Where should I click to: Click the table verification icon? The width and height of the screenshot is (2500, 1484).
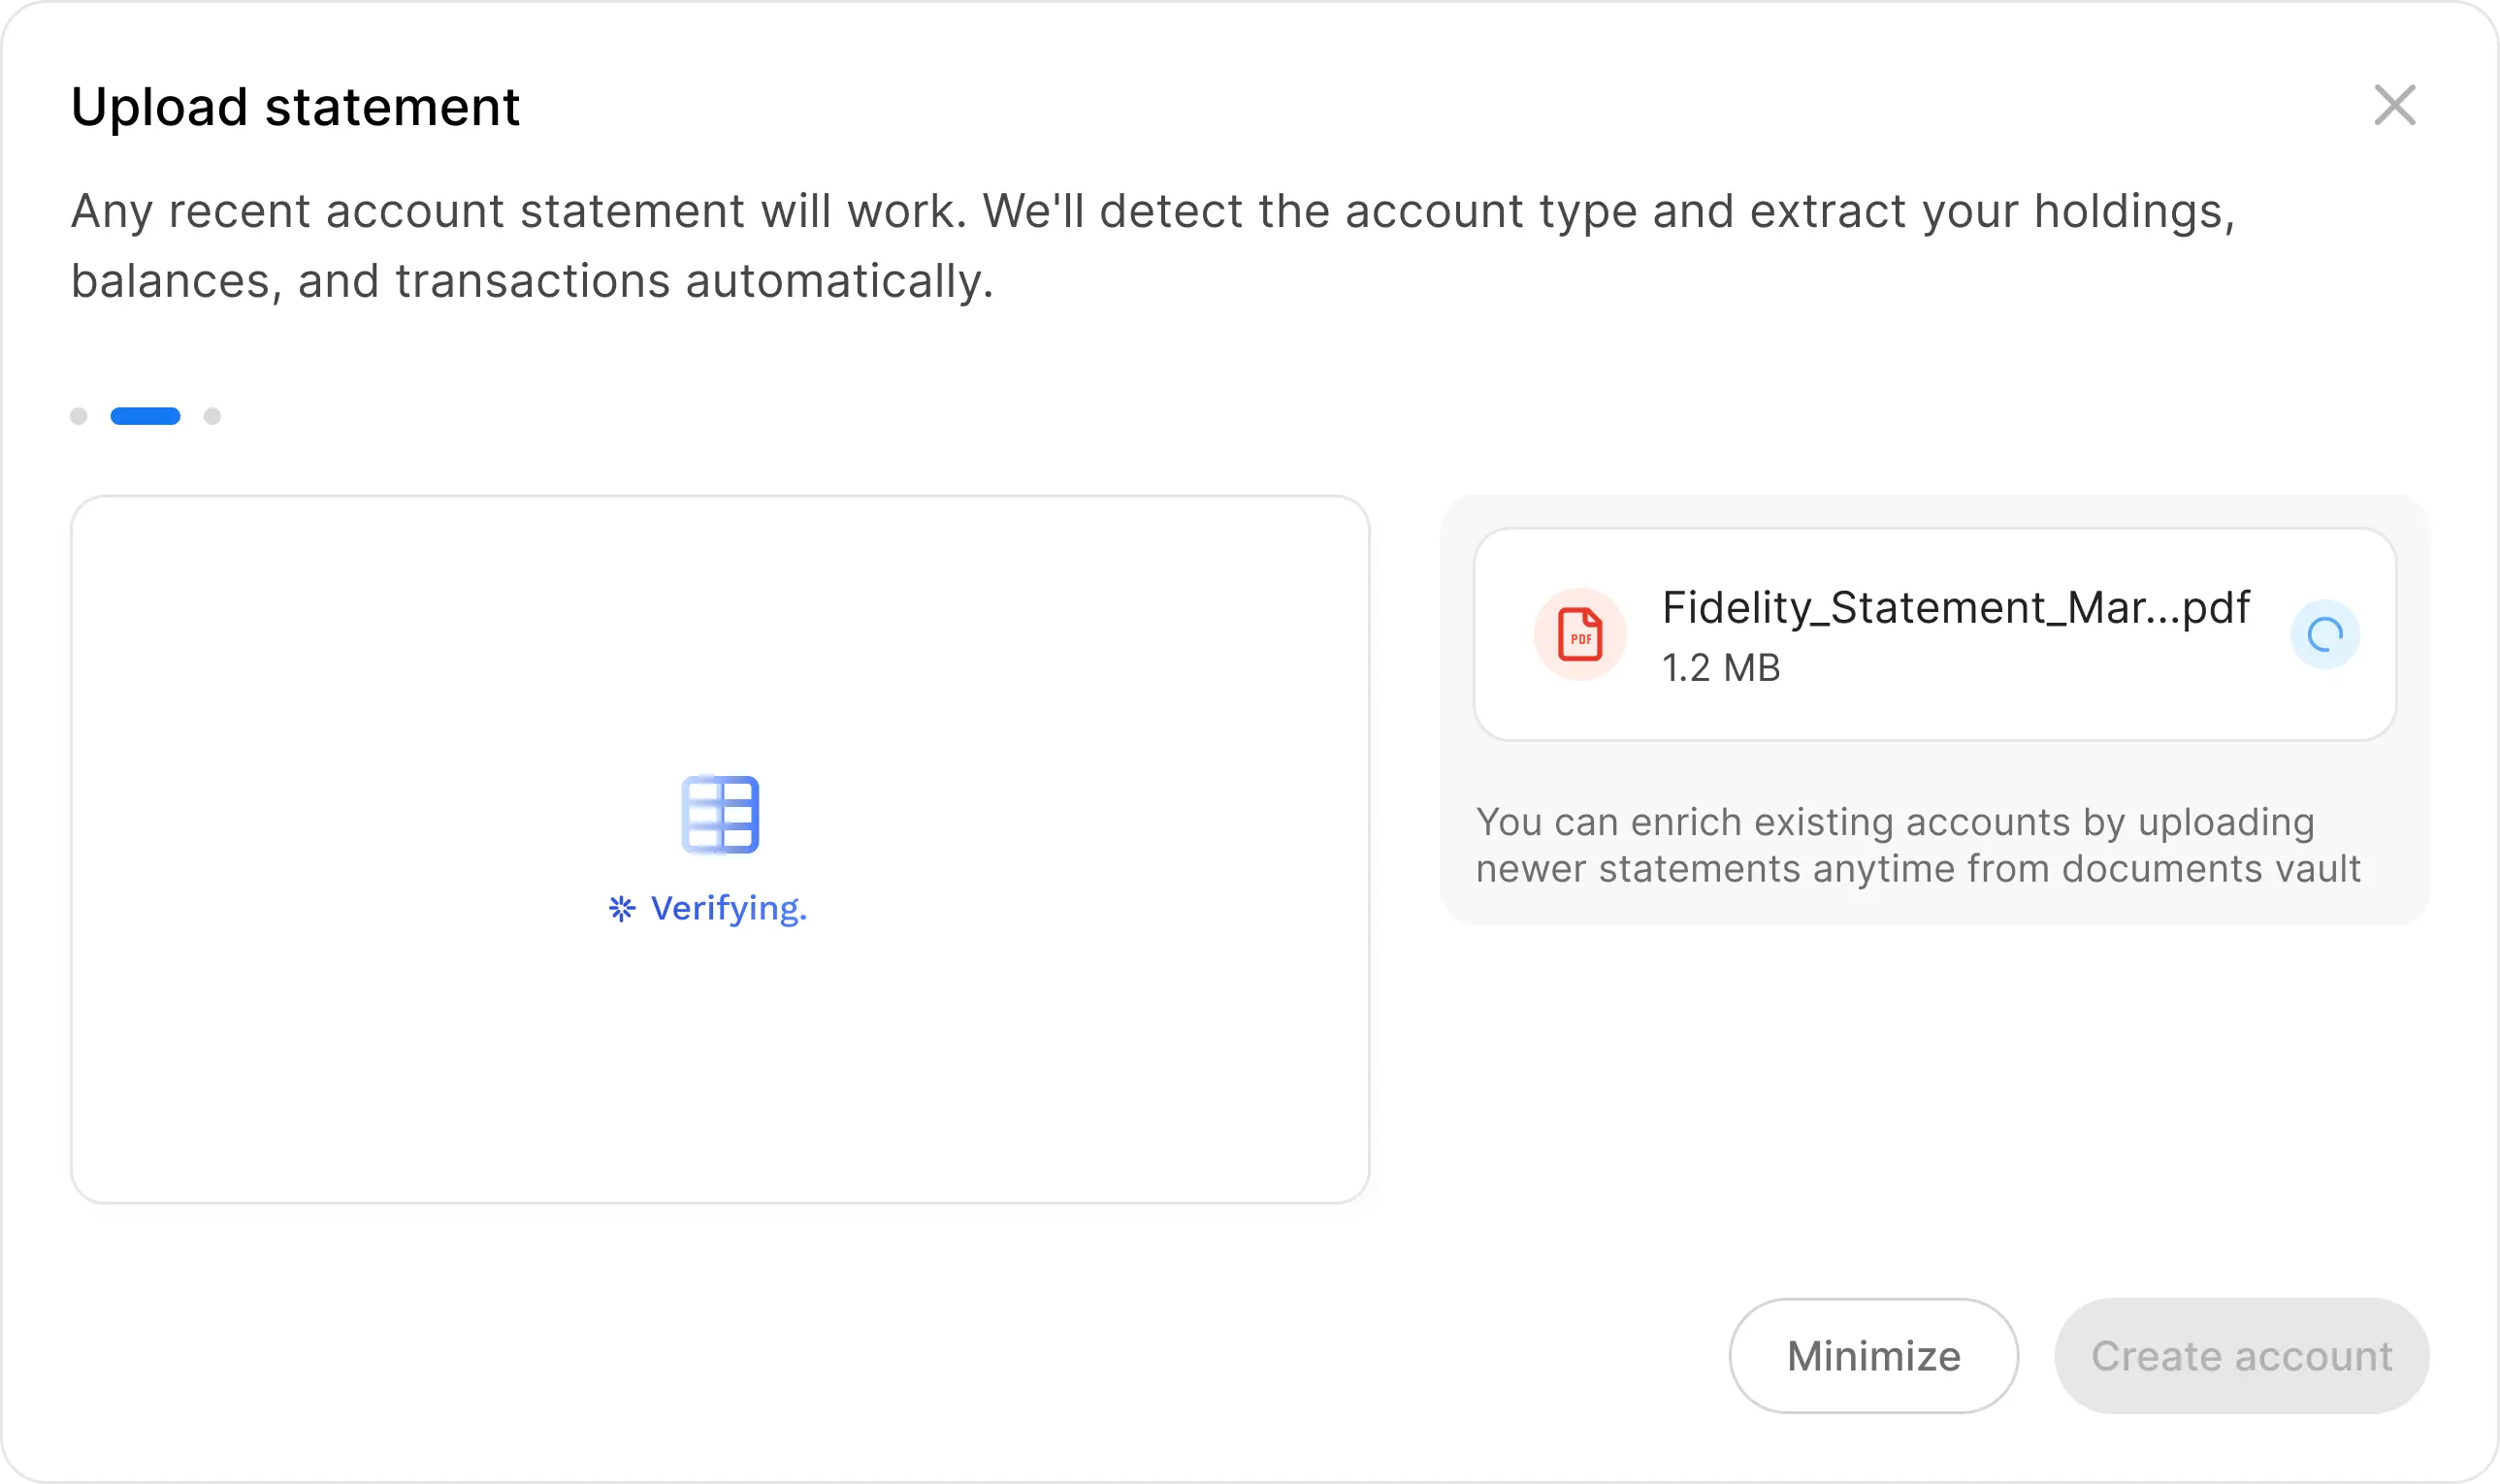point(720,814)
